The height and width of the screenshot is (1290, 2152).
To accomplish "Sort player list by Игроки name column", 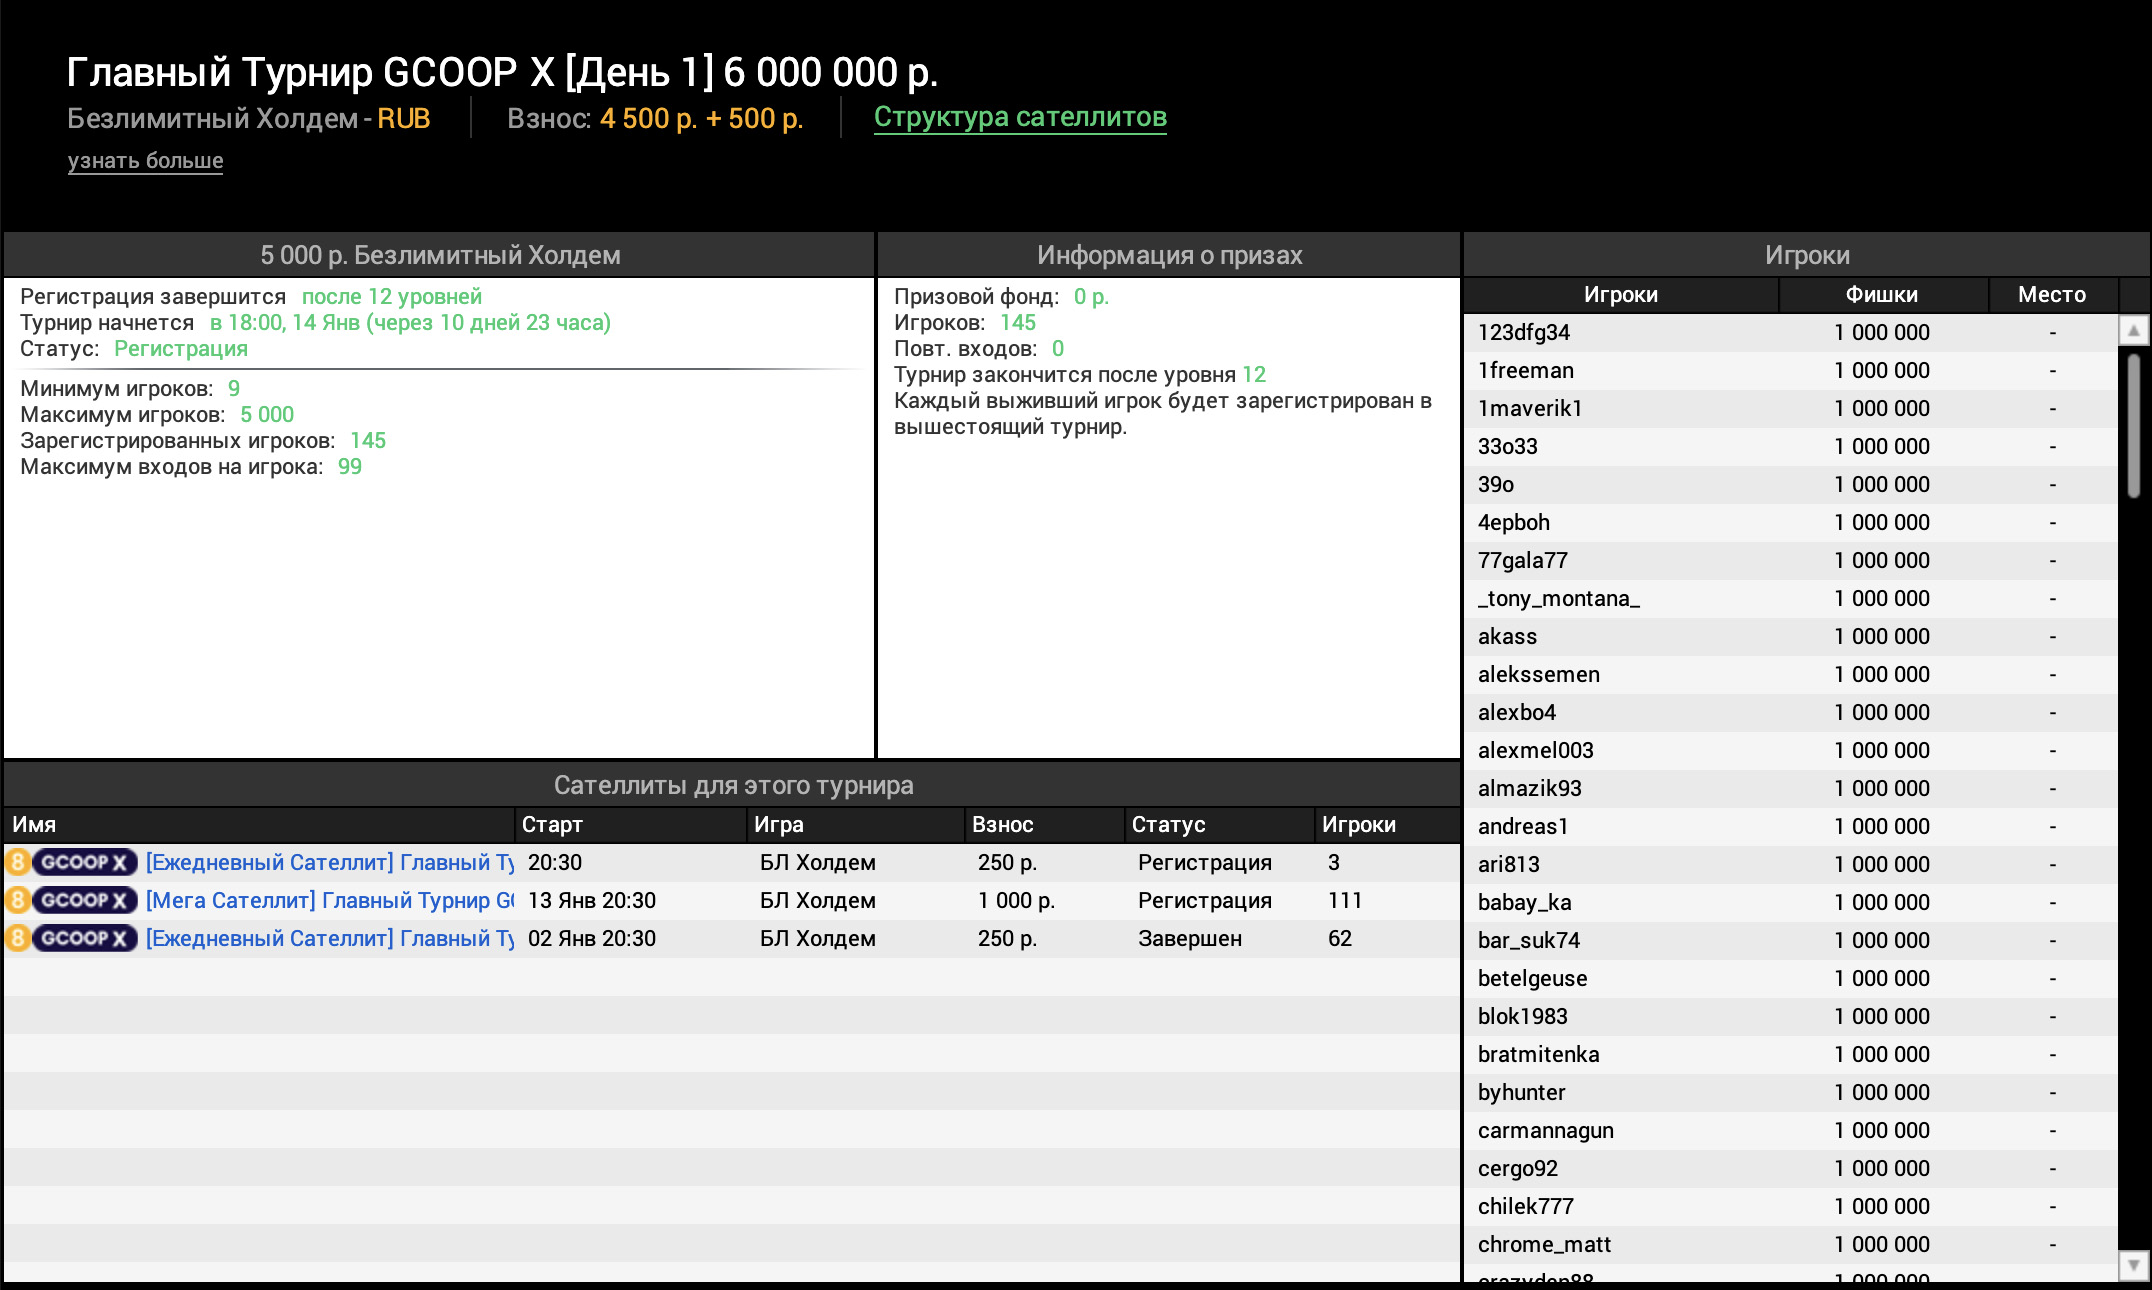I will coord(1620,294).
